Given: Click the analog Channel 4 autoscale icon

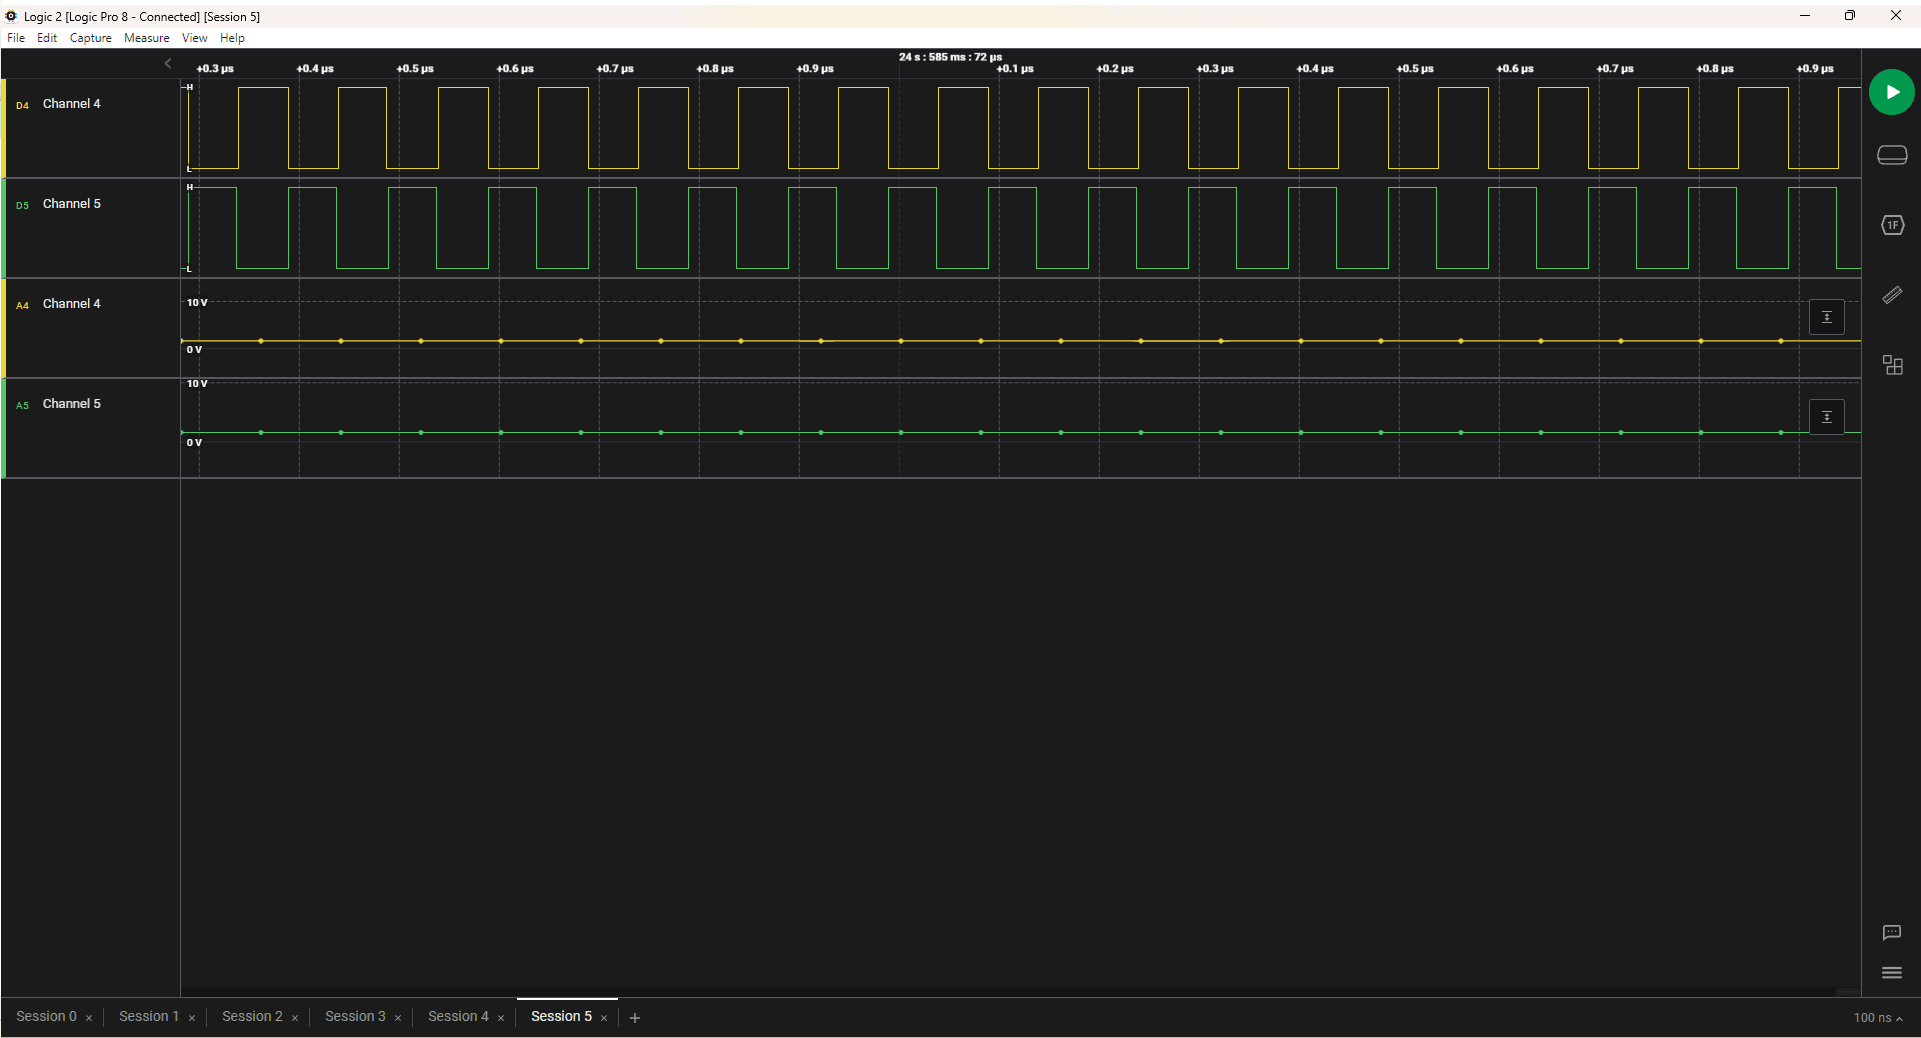Looking at the screenshot, I should tap(1826, 317).
